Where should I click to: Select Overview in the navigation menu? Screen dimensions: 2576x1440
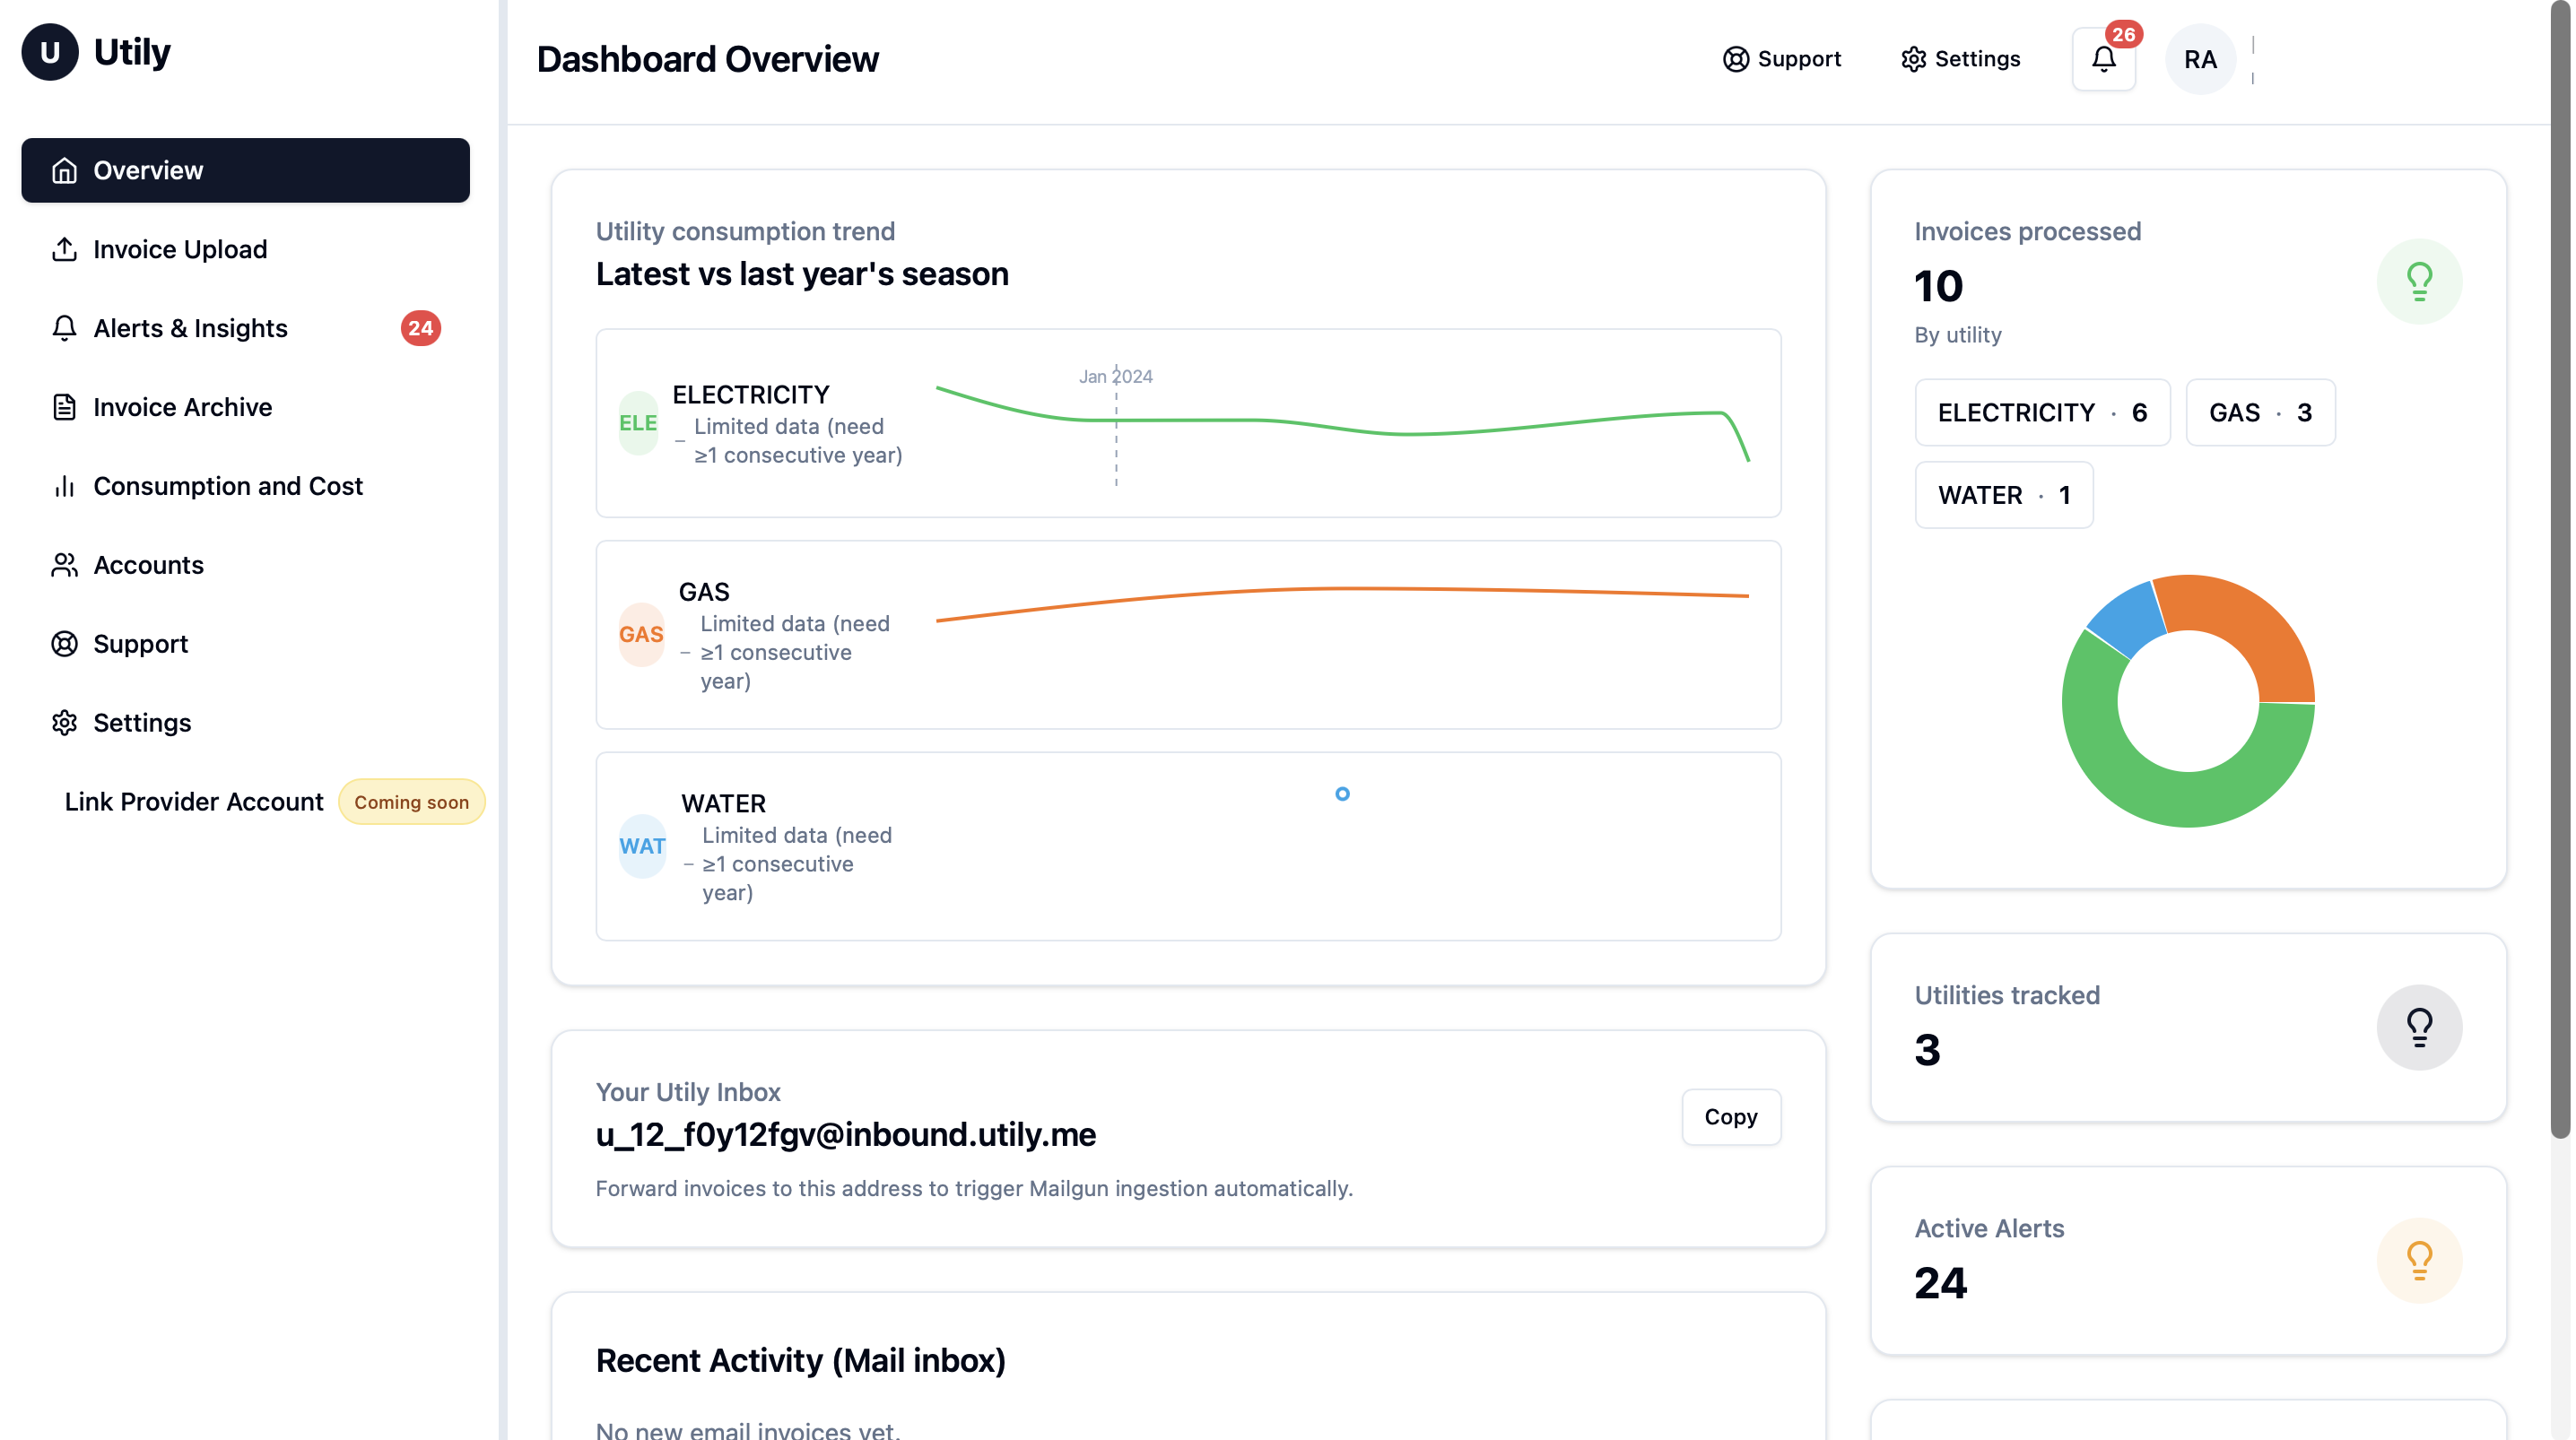click(x=148, y=170)
